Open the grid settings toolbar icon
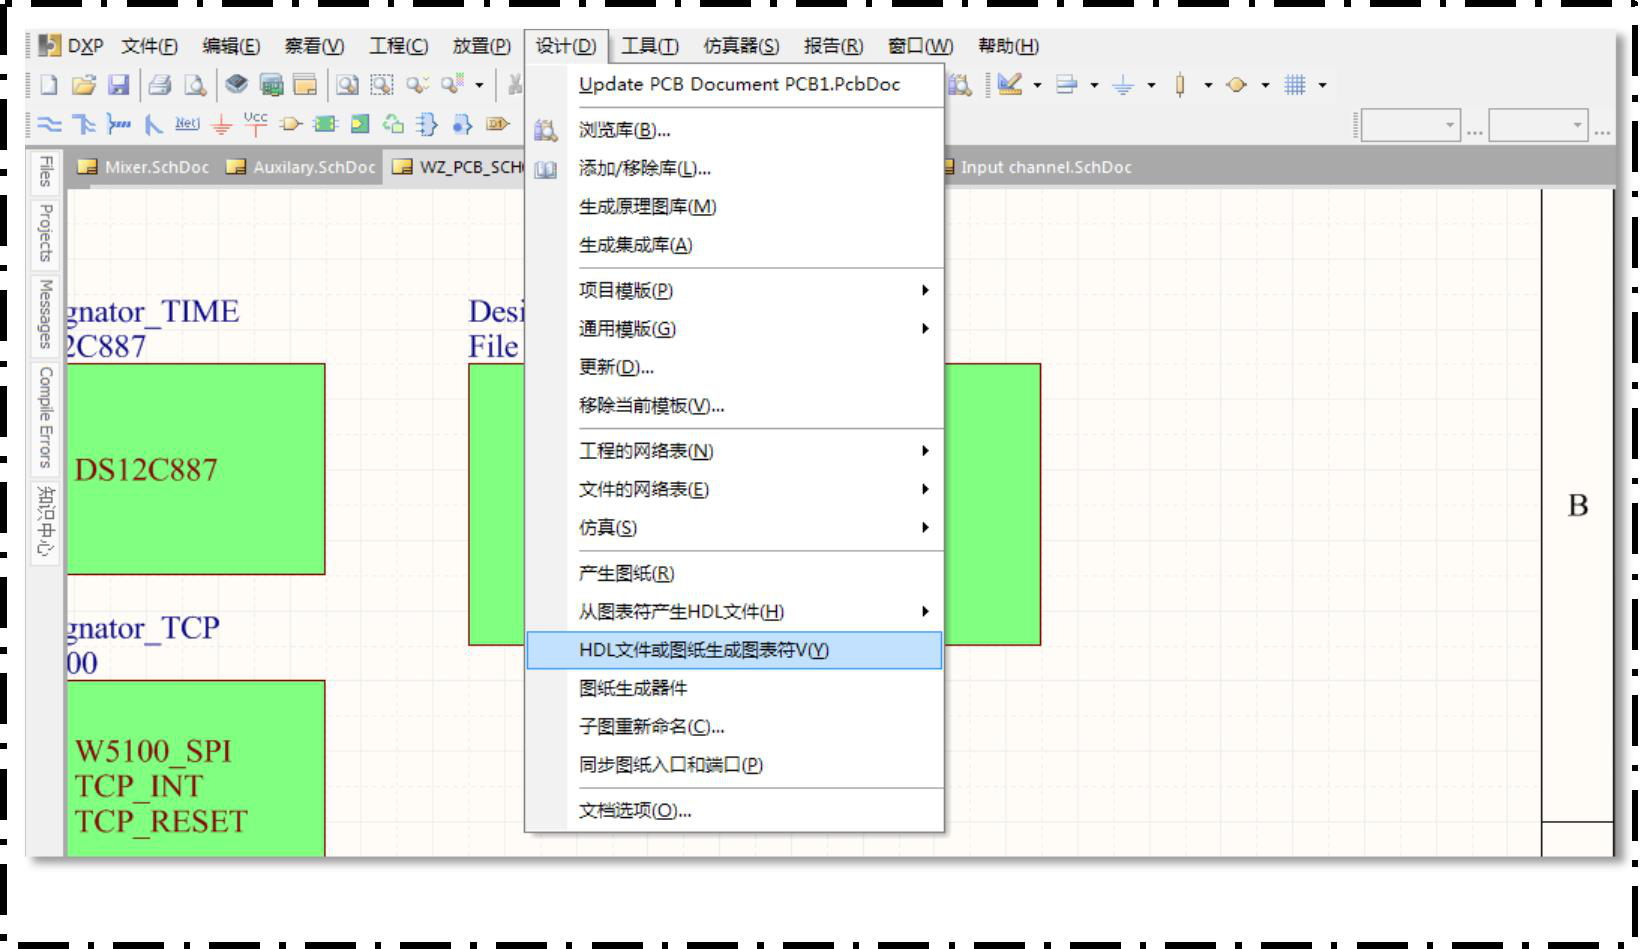Screen dimensions: 1640x949 pyautogui.click(x=1295, y=85)
